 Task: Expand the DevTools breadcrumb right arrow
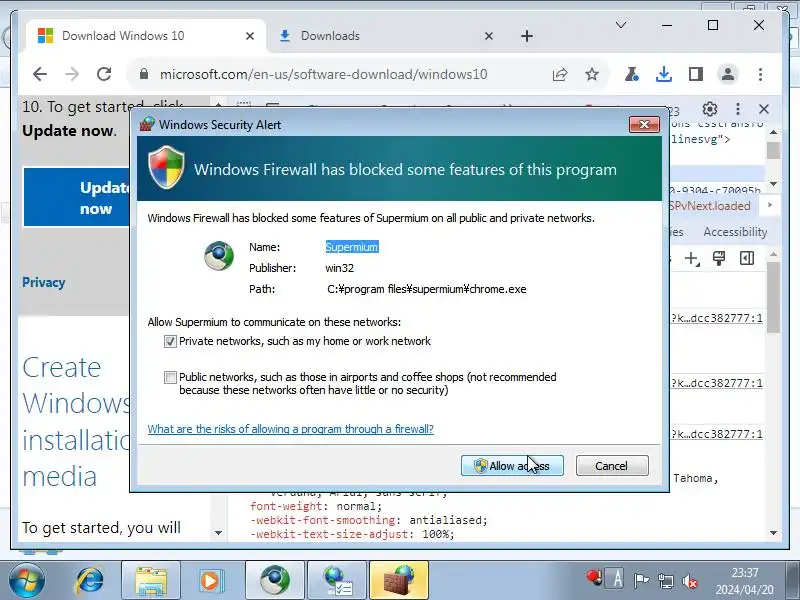click(x=770, y=205)
